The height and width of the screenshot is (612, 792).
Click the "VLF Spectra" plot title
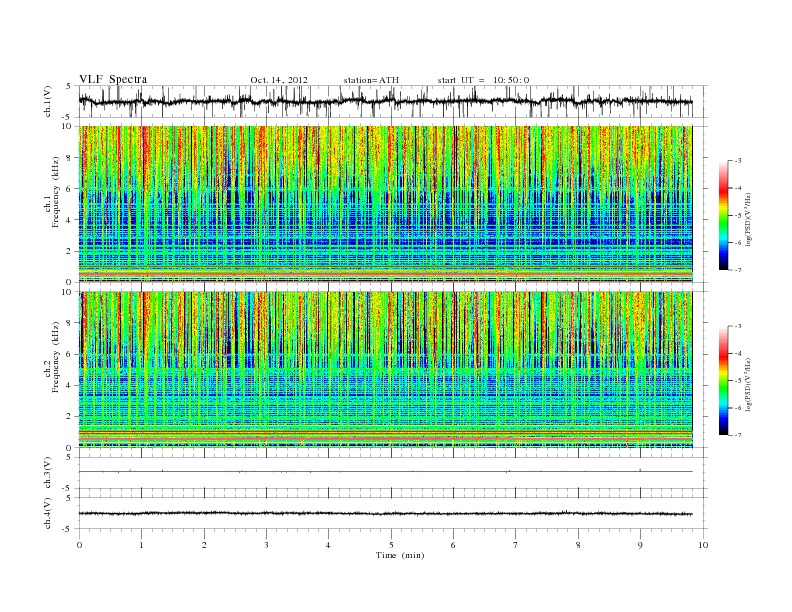pos(113,79)
